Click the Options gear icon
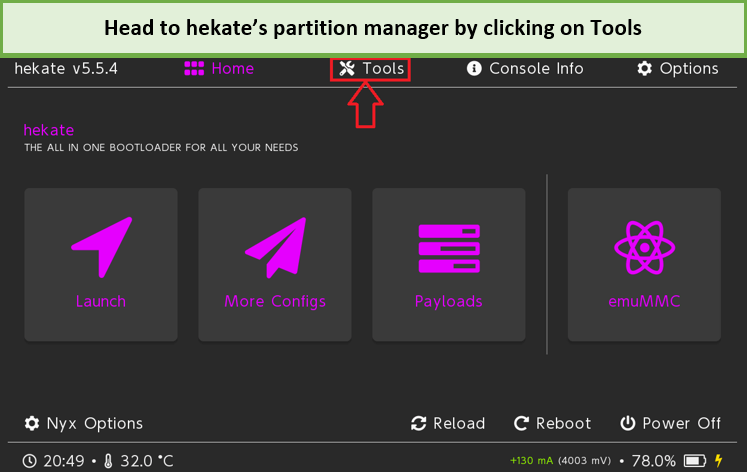The image size is (747, 472). (645, 69)
